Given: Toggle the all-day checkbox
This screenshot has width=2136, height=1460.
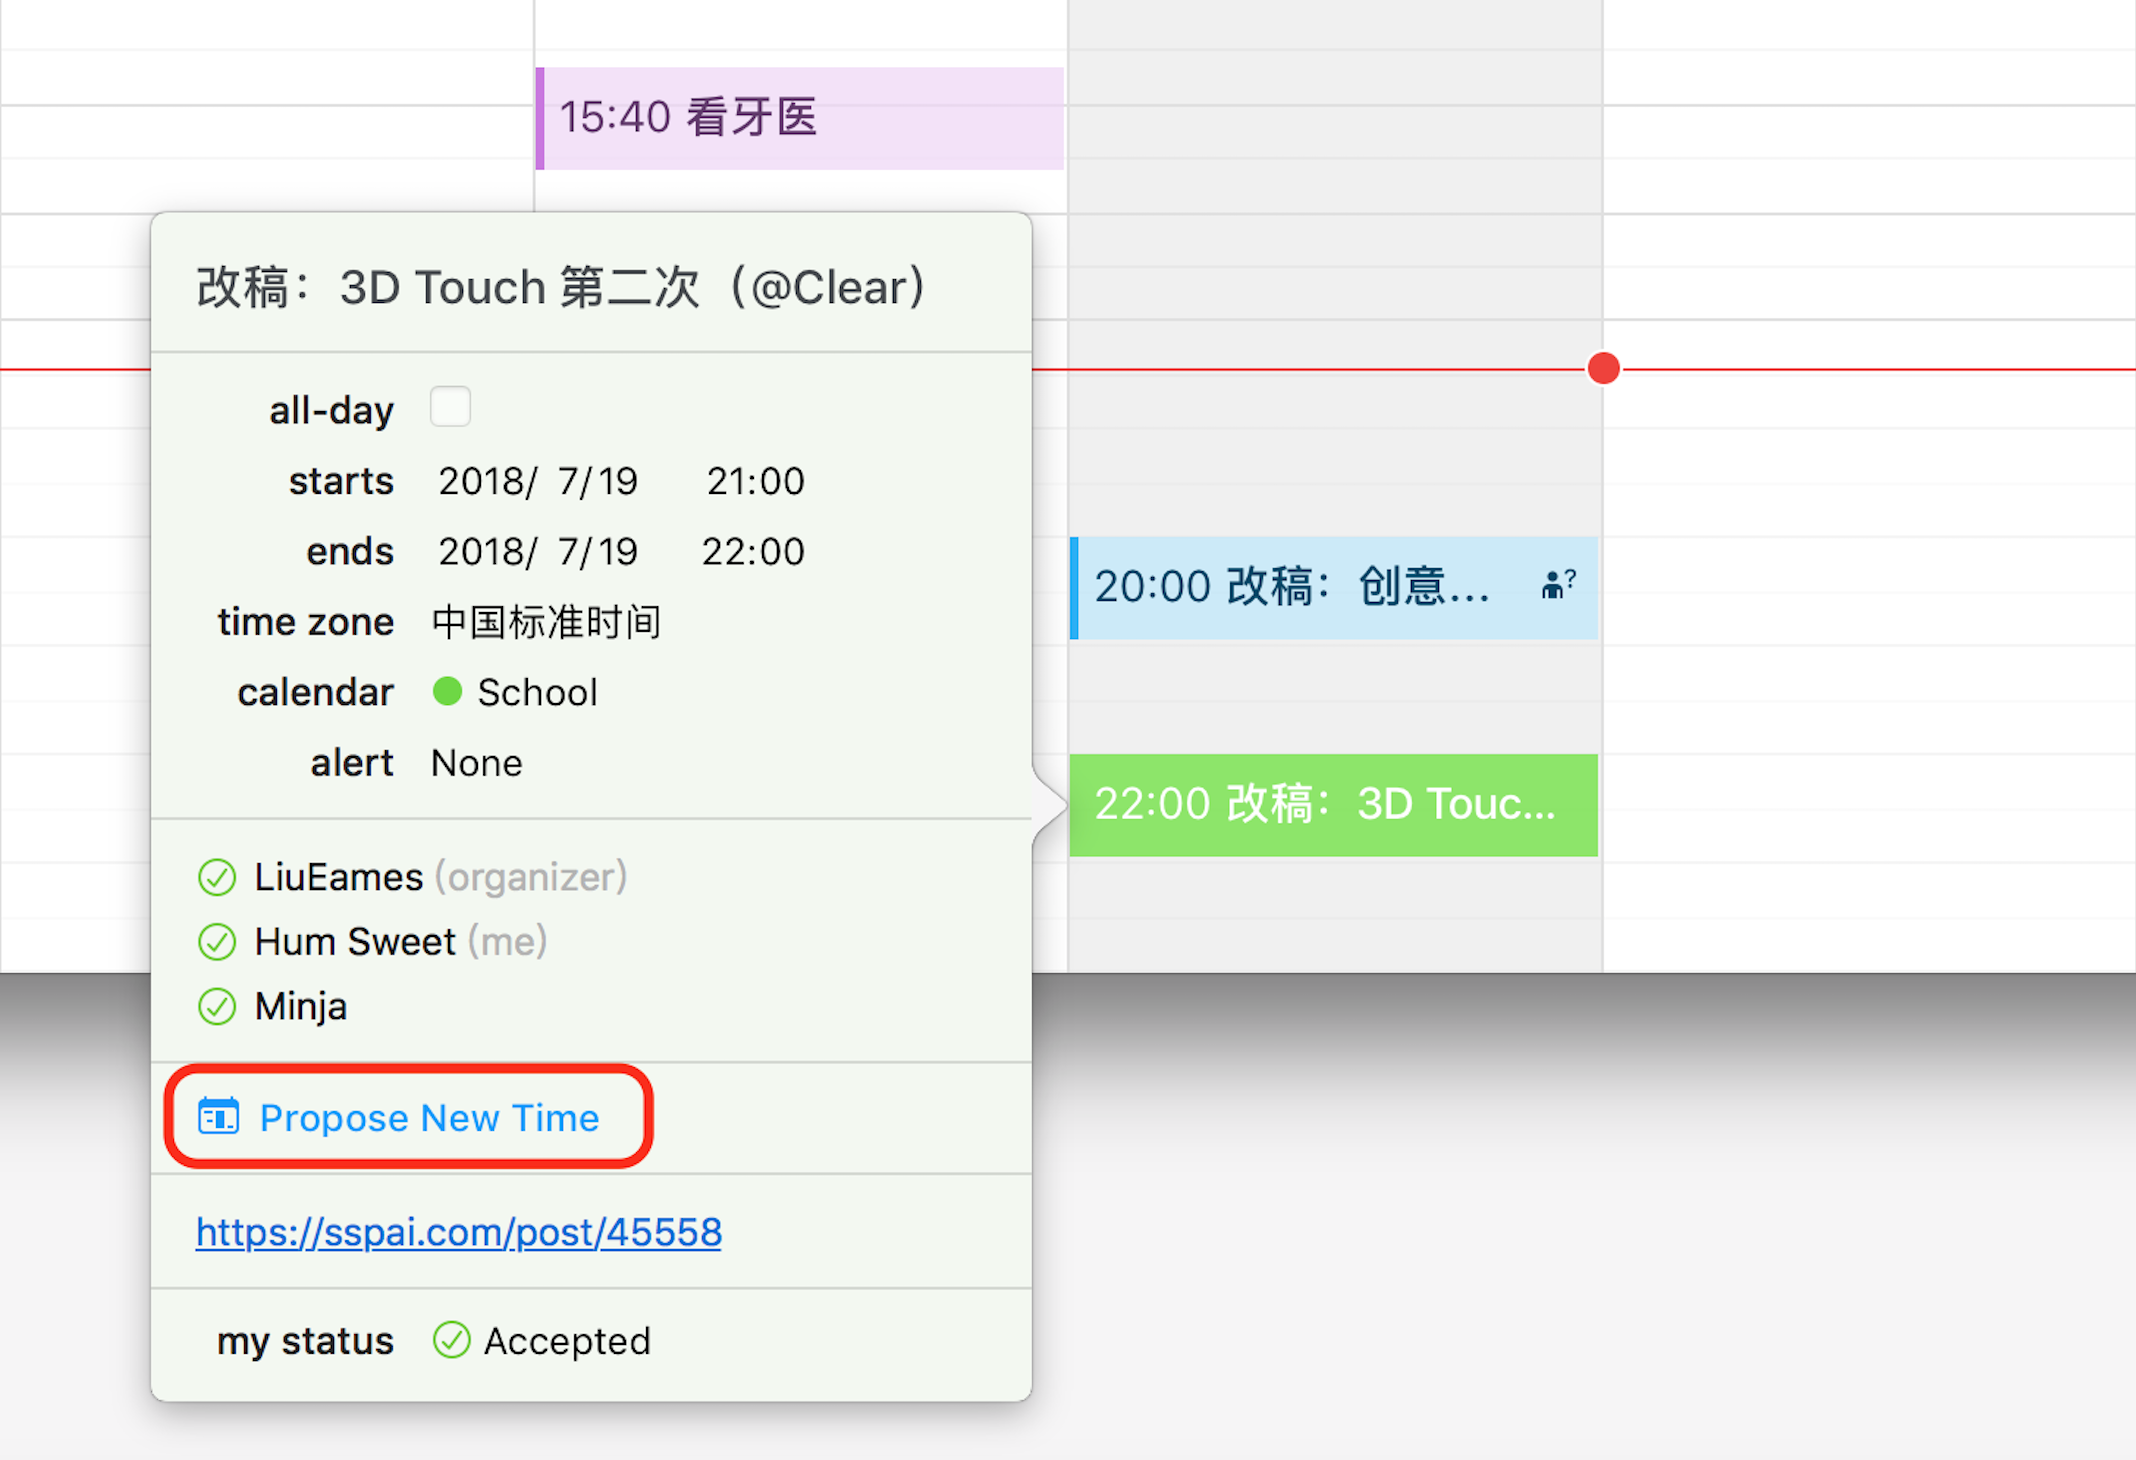Looking at the screenshot, I should pos(450,407).
